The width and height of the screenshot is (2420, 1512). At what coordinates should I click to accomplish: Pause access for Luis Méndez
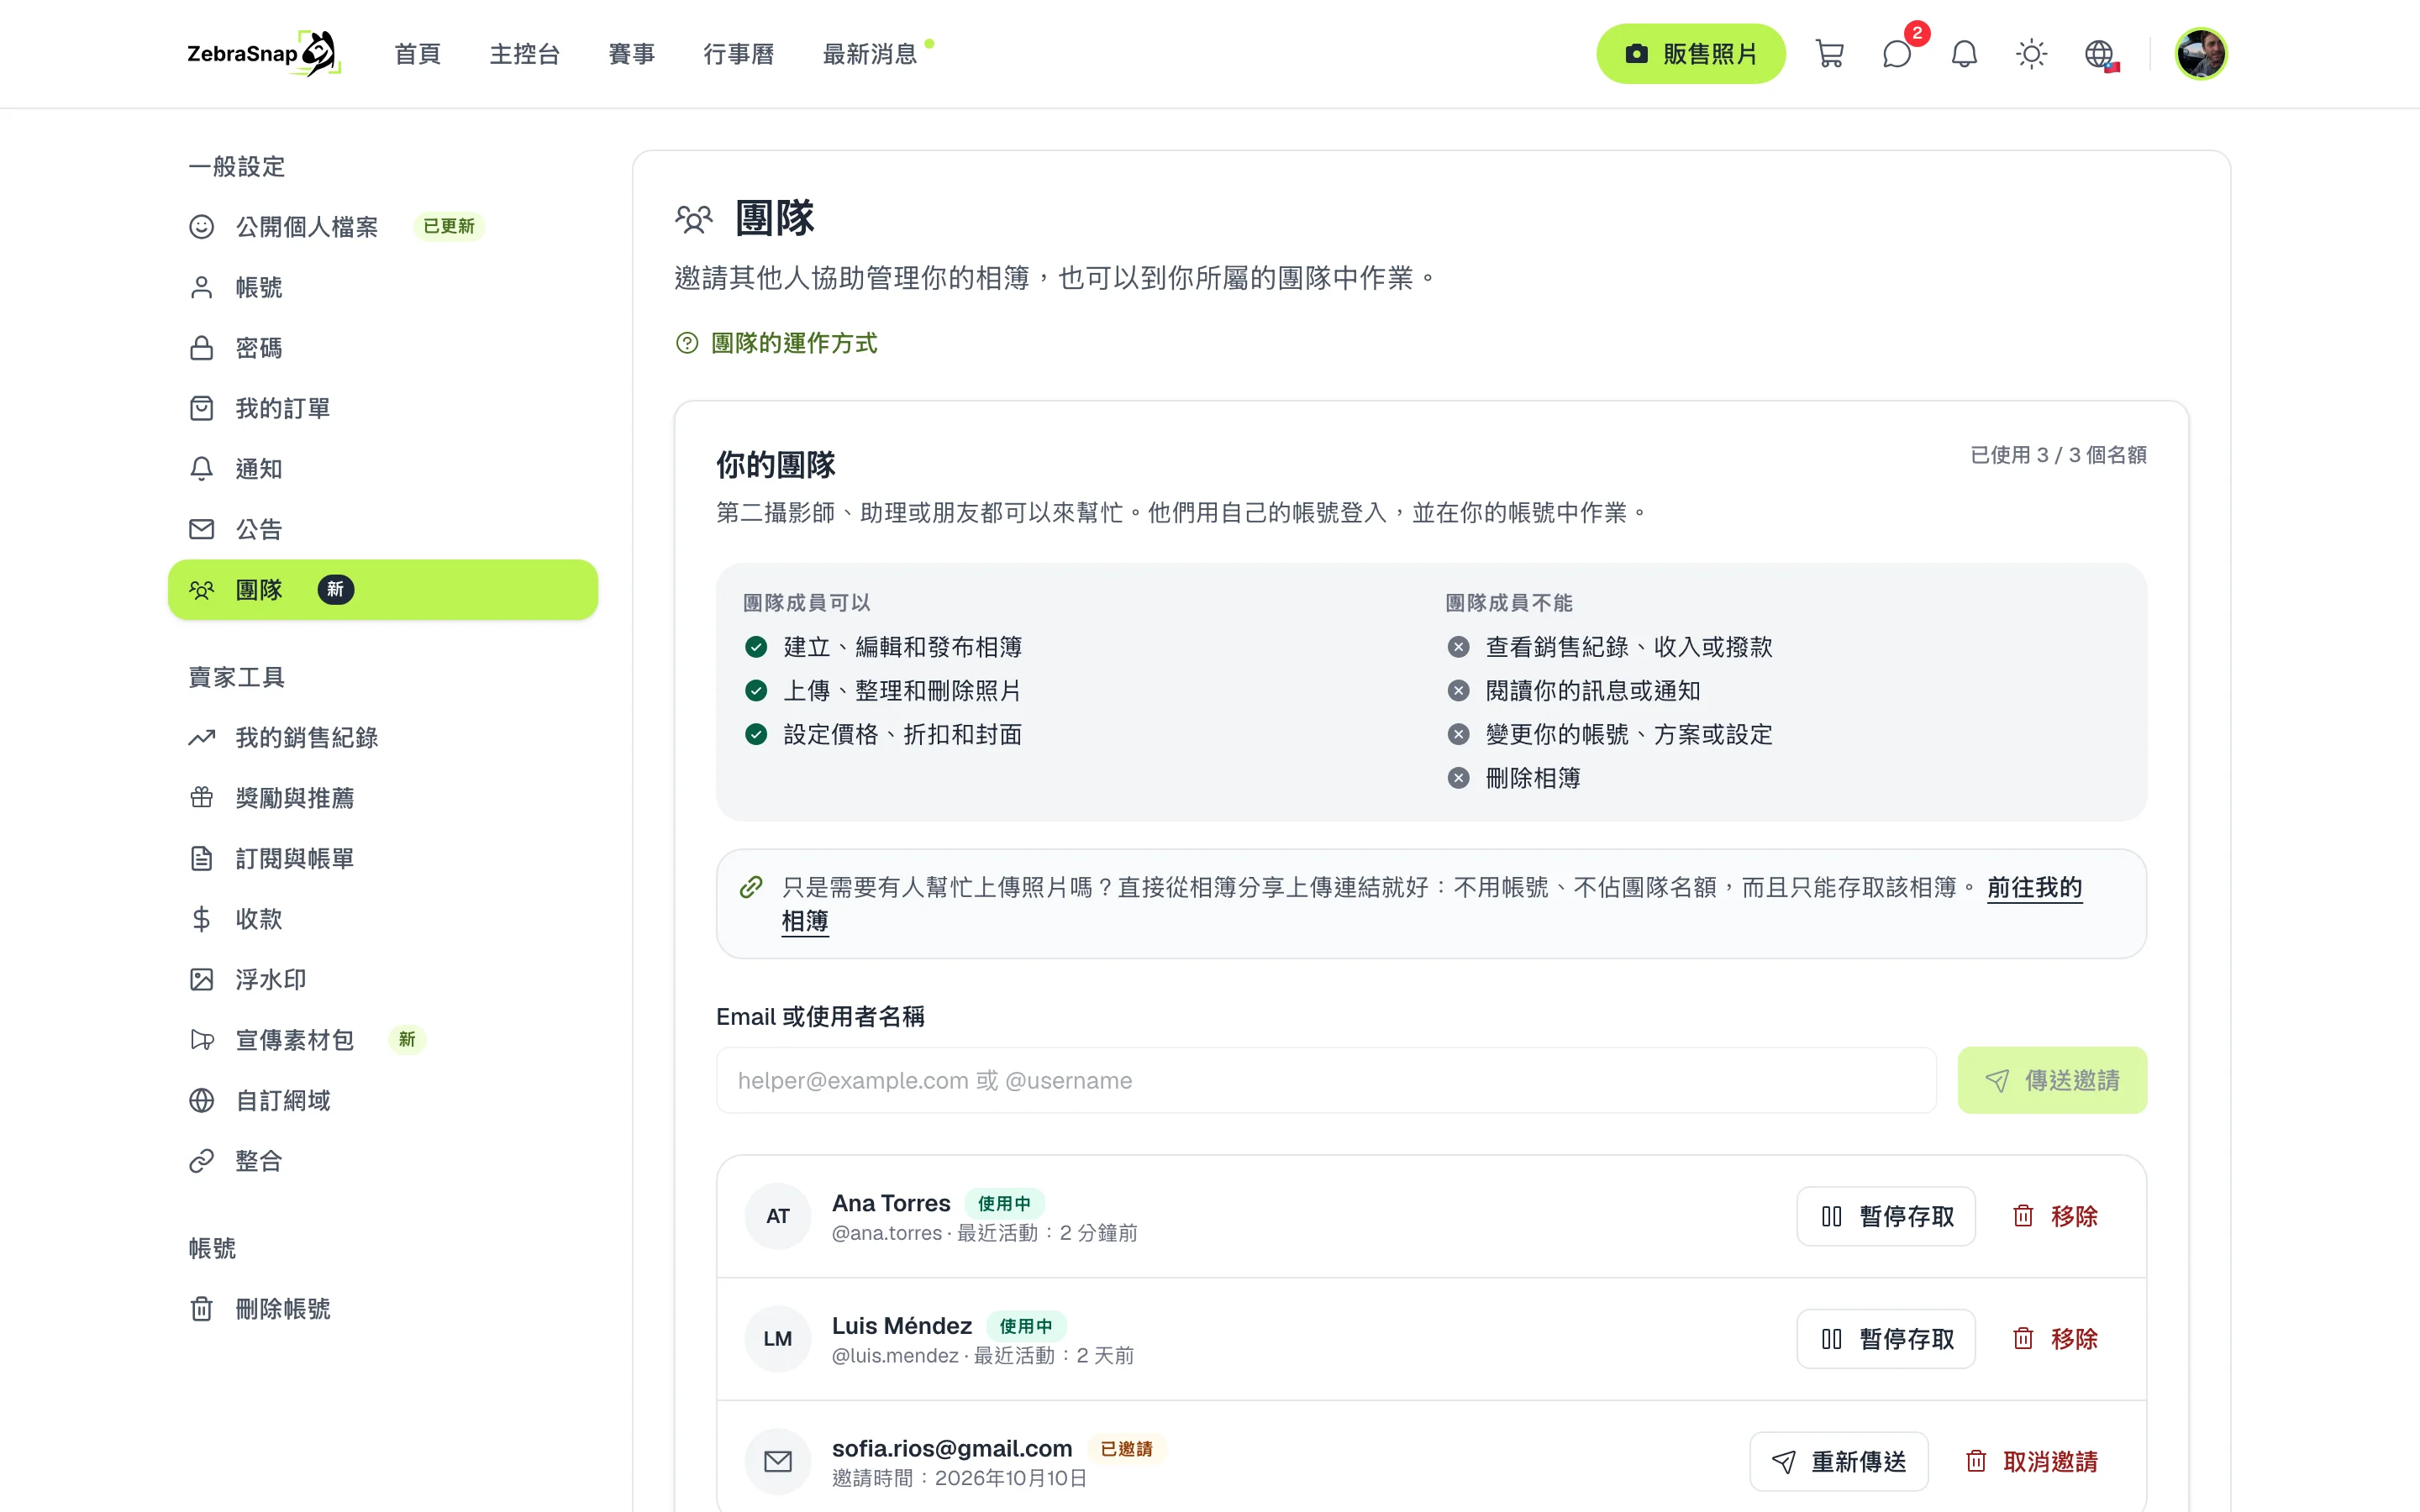click(x=1886, y=1339)
